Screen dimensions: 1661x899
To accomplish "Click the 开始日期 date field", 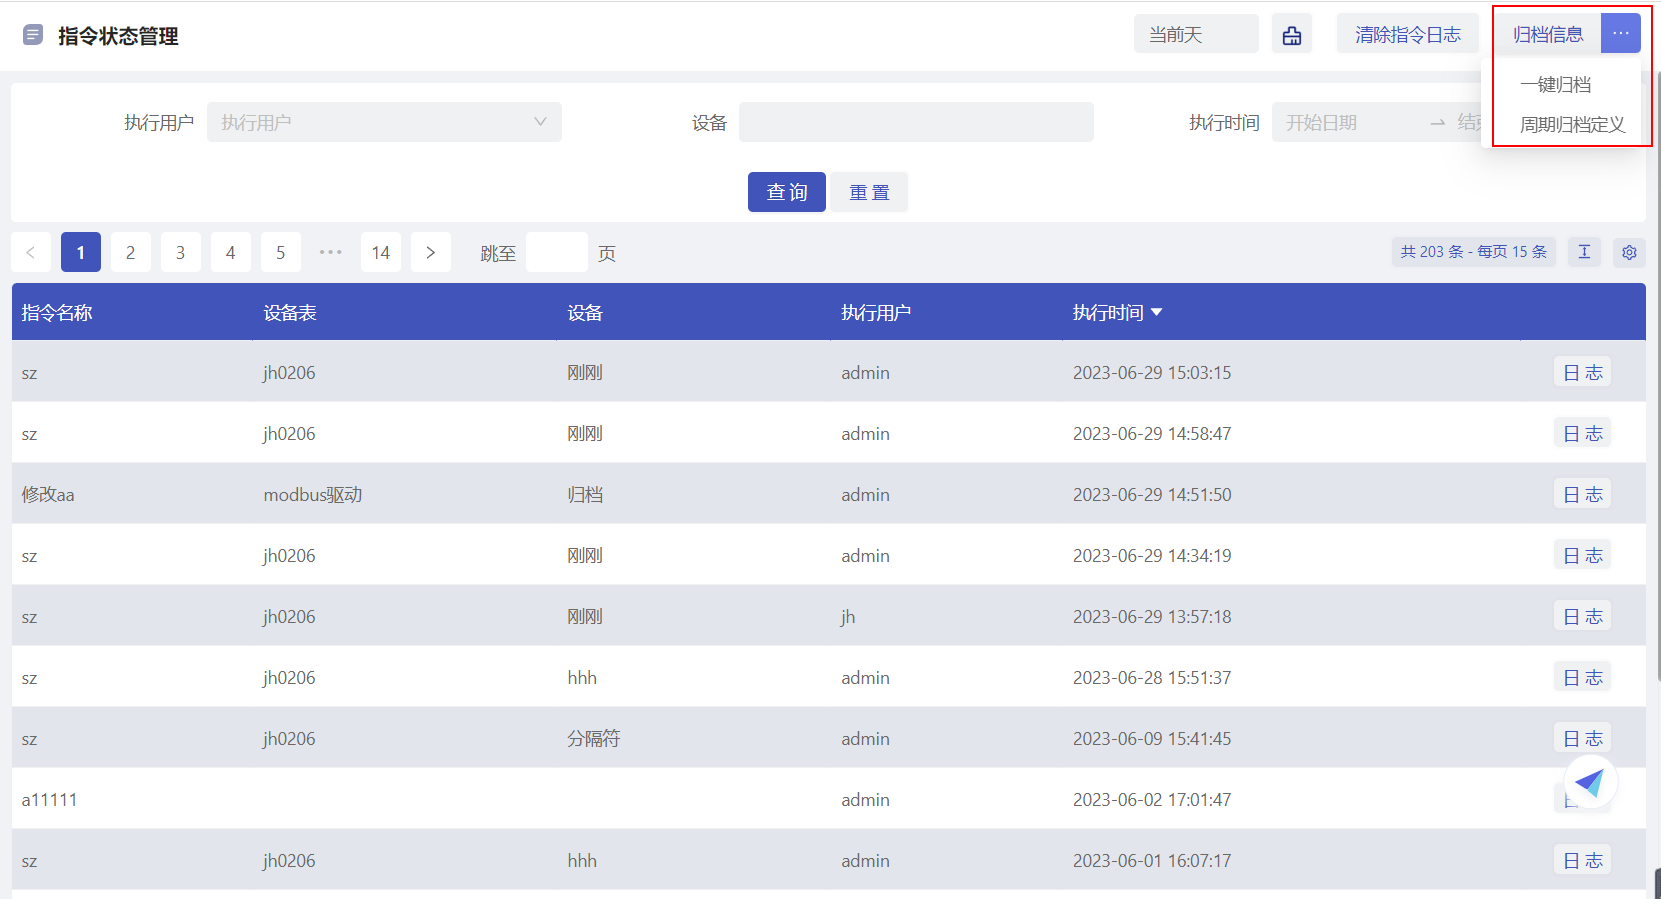I will click(x=1322, y=122).
